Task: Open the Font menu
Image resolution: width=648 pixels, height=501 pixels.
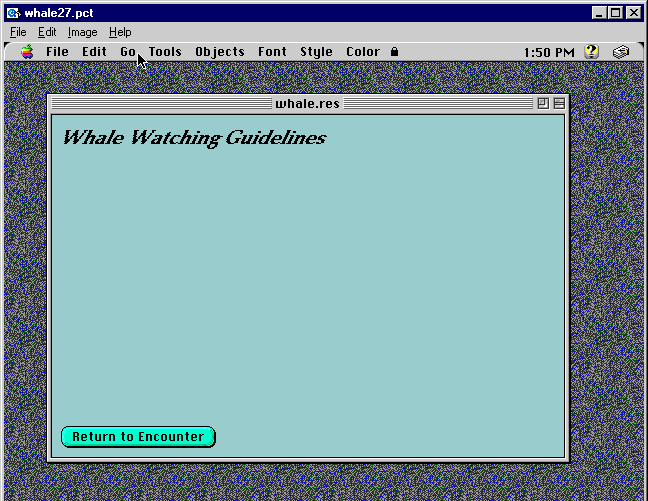Action: click(272, 52)
